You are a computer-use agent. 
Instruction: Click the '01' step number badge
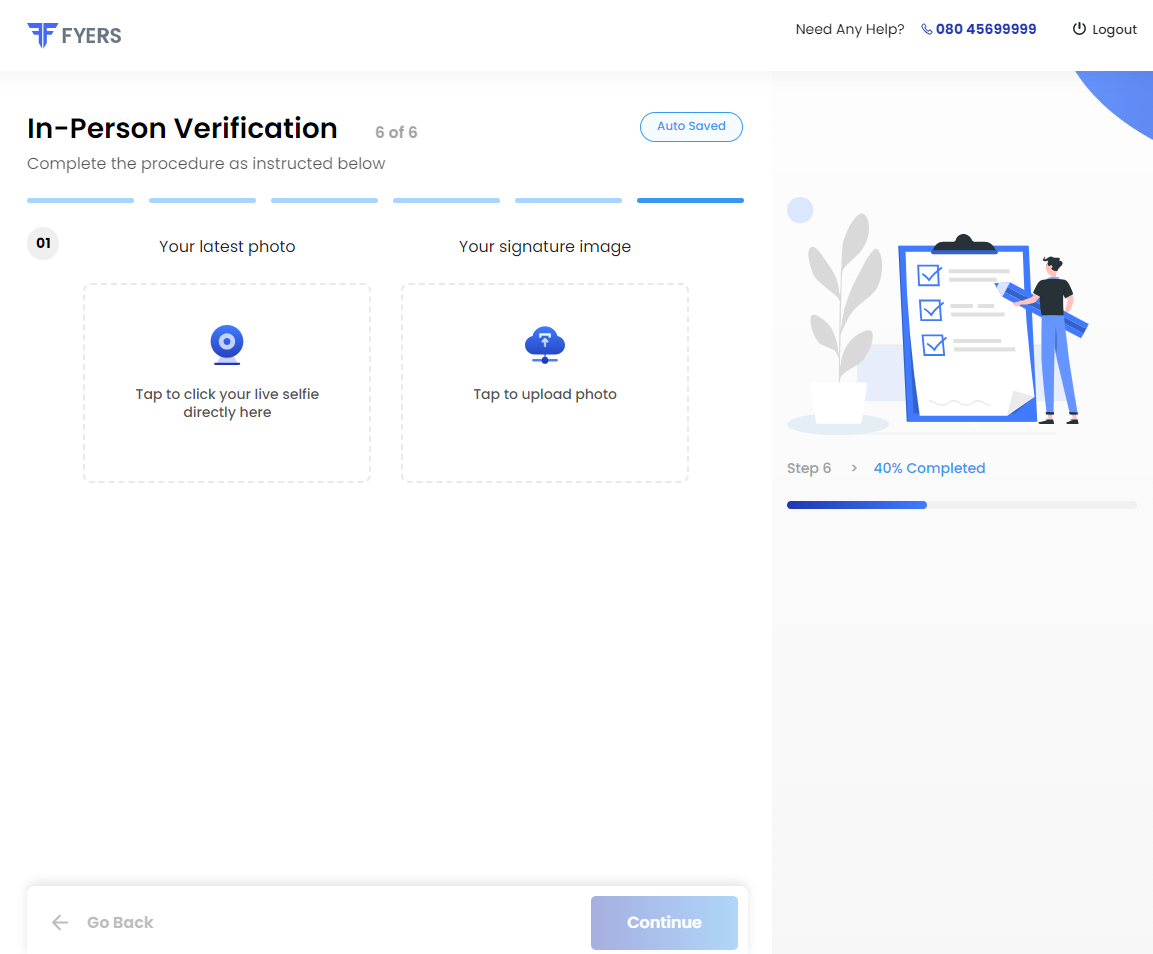click(x=43, y=243)
